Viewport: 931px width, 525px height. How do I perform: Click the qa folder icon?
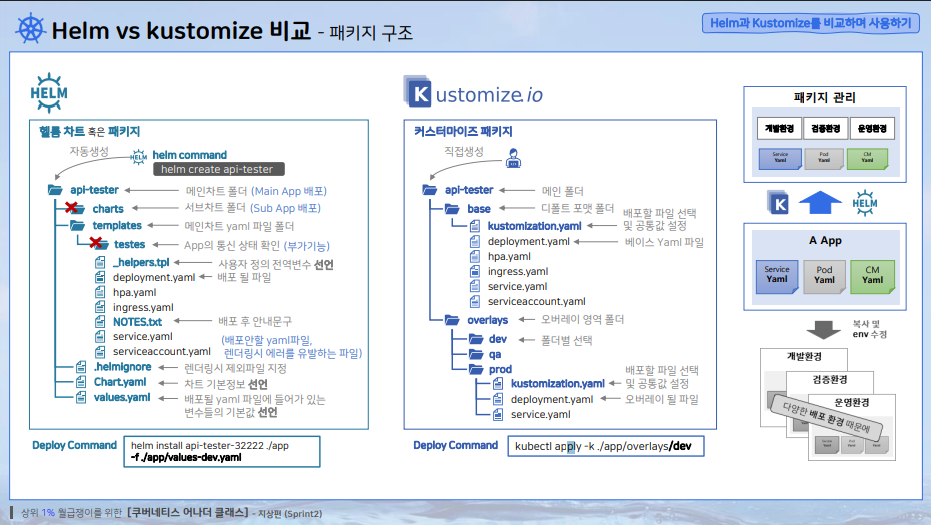(476, 355)
